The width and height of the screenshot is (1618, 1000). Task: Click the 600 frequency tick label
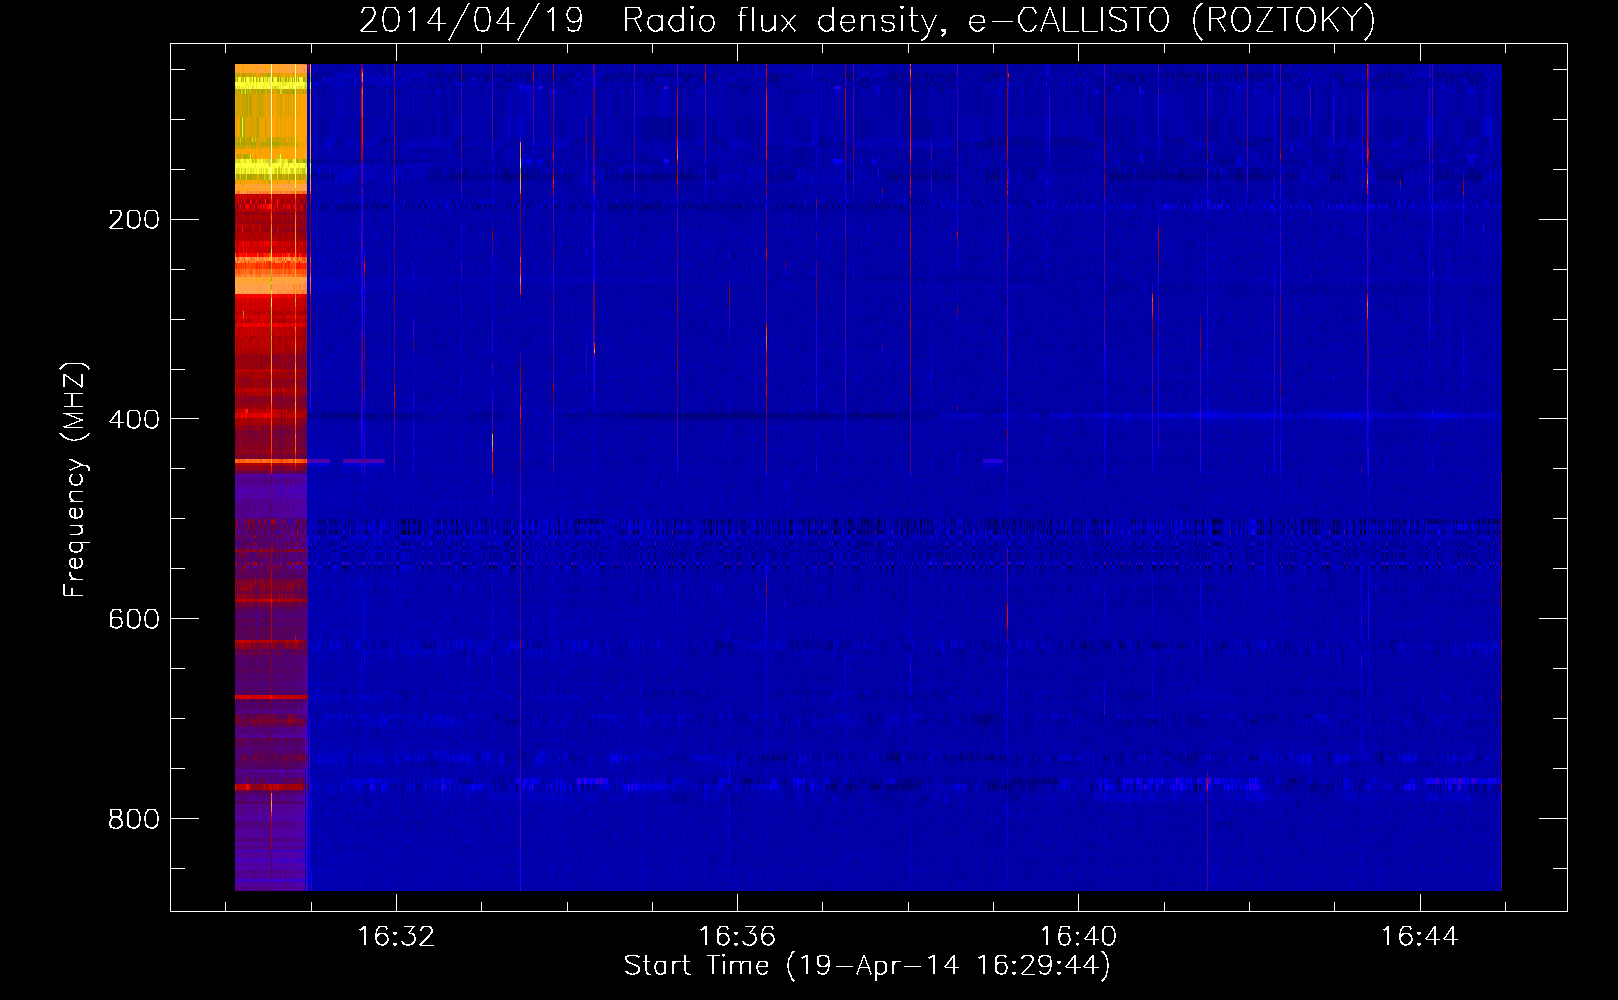[x=134, y=619]
